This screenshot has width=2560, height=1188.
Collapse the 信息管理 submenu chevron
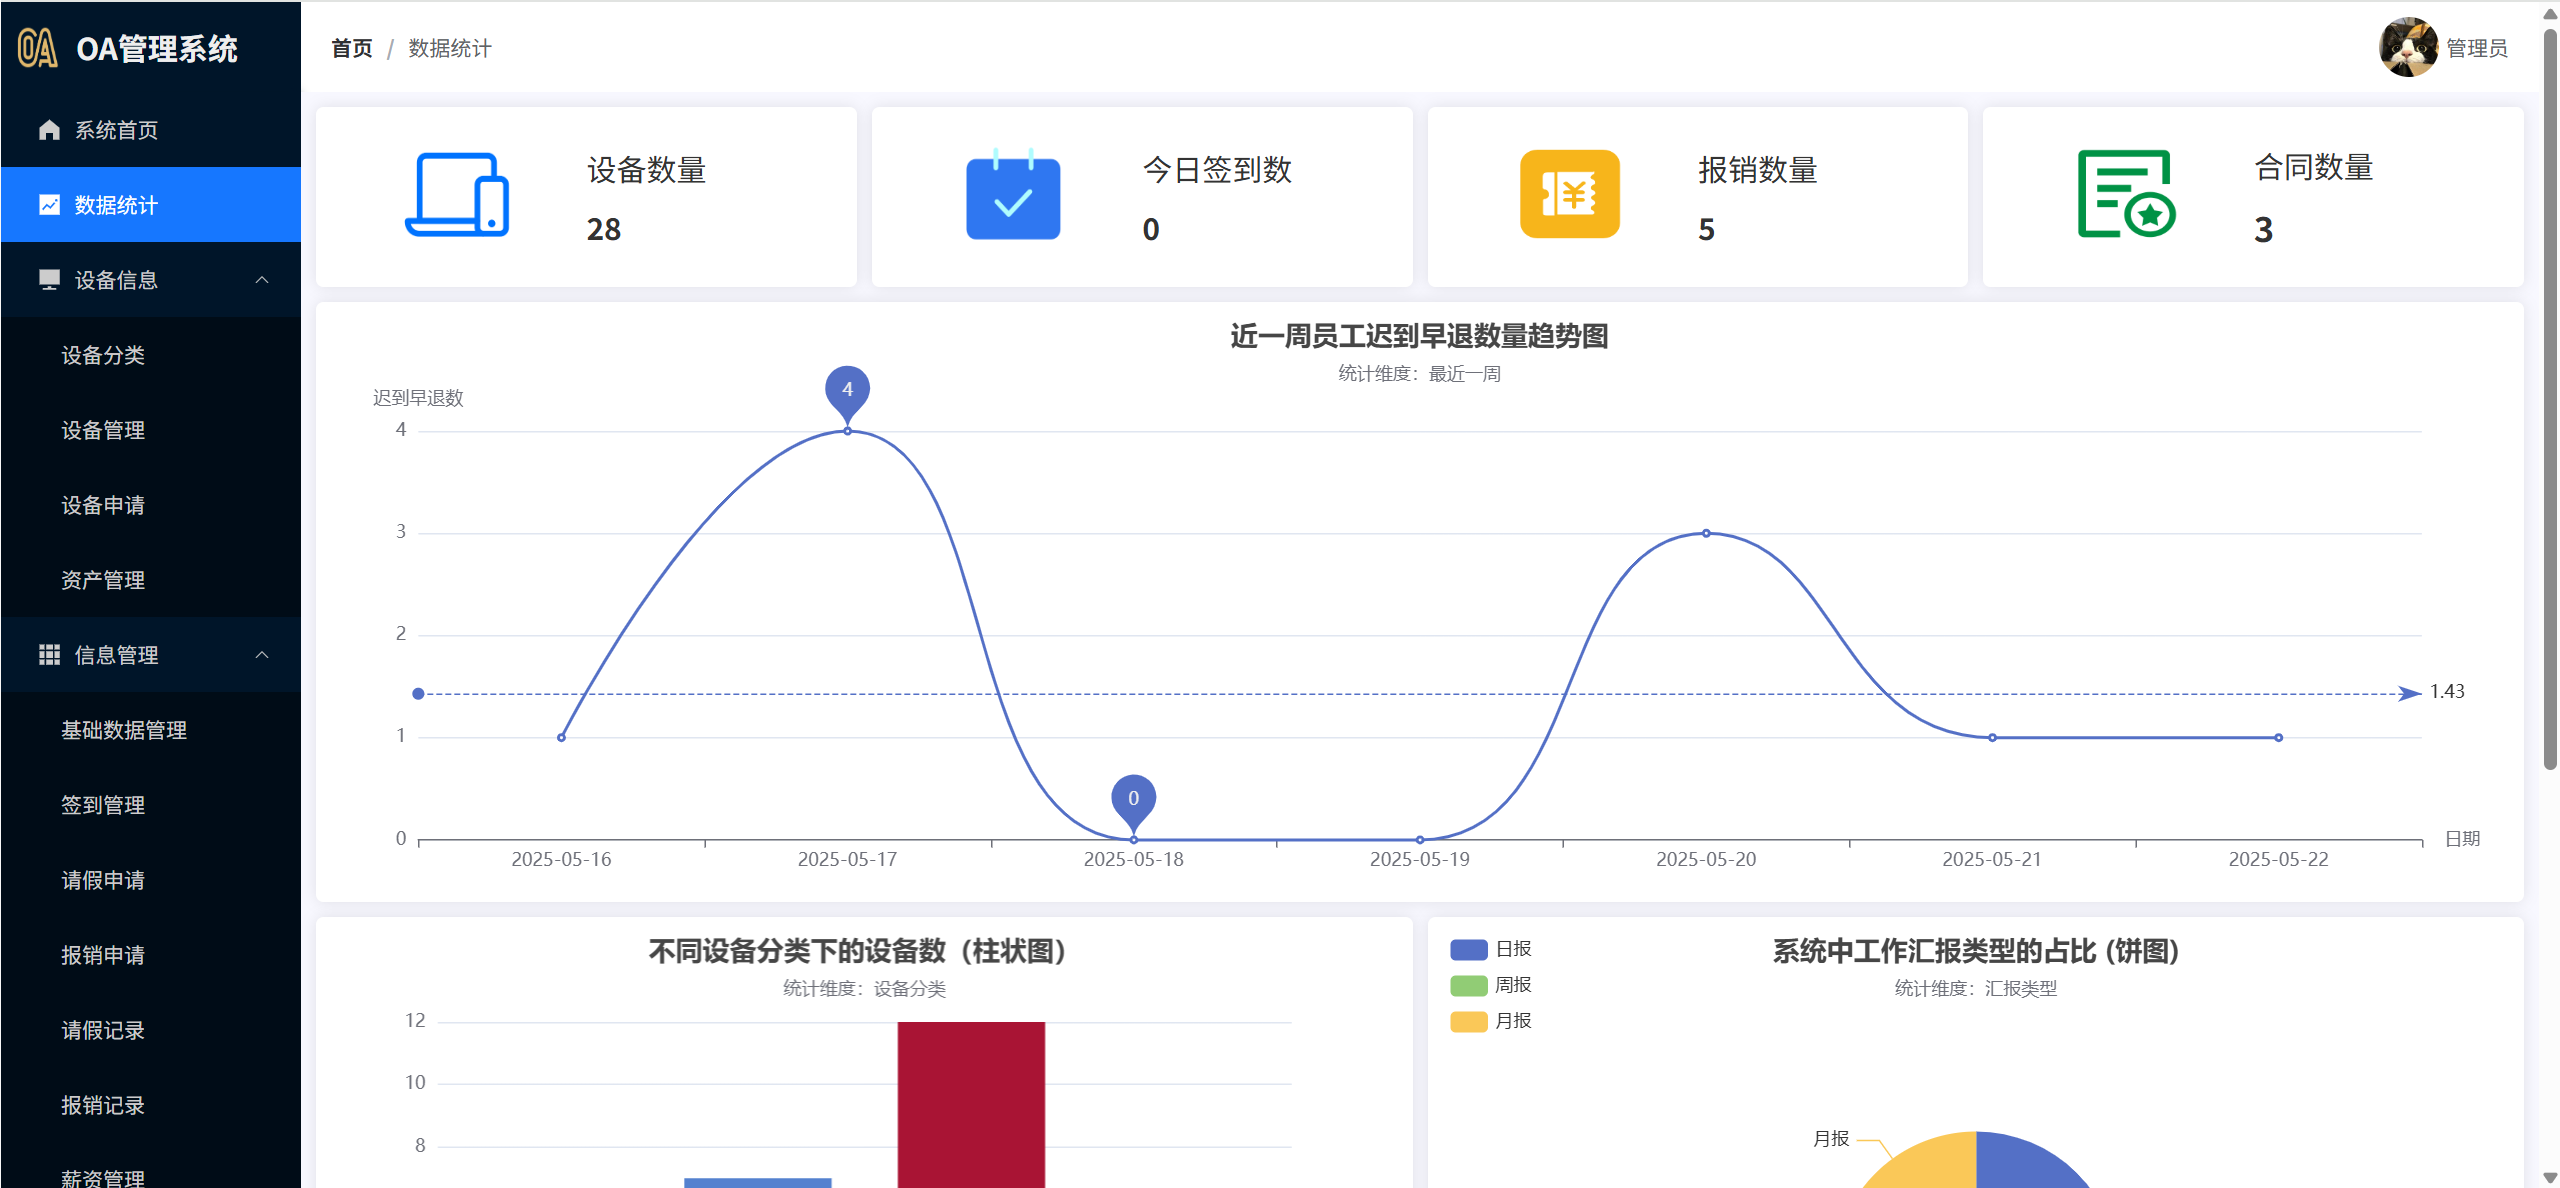[x=262, y=655]
